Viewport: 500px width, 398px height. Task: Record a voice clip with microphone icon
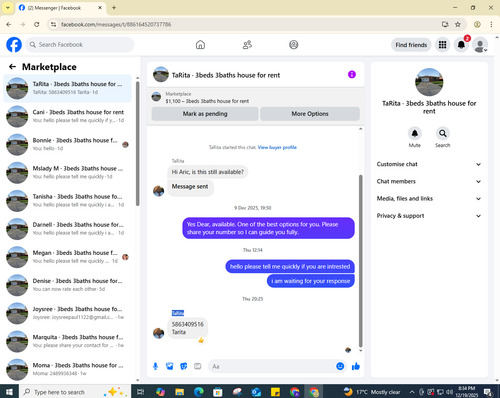click(x=155, y=366)
